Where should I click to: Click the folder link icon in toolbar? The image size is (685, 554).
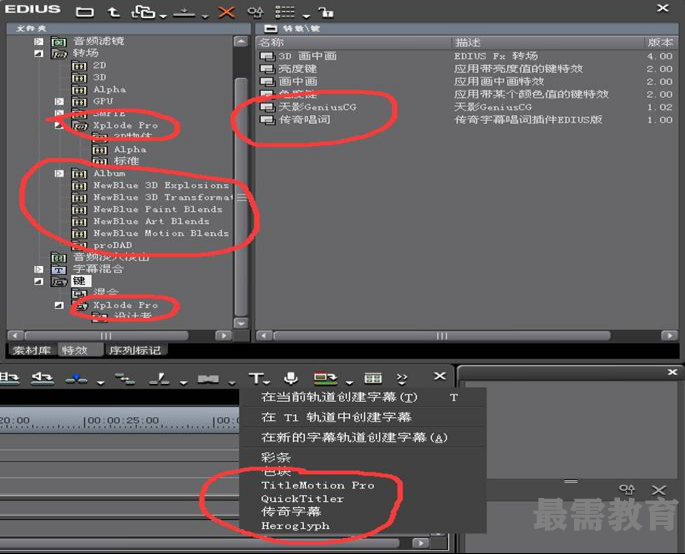pos(143,12)
